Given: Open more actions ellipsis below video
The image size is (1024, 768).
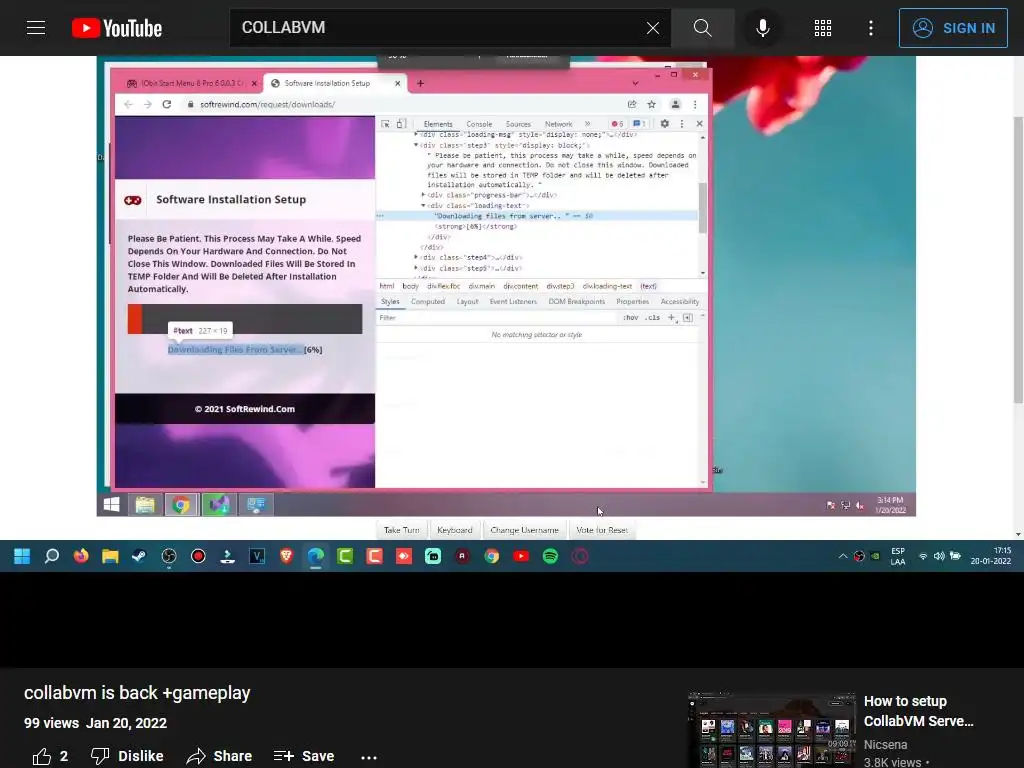Looking at the screenshot, I should click(369, 757).
